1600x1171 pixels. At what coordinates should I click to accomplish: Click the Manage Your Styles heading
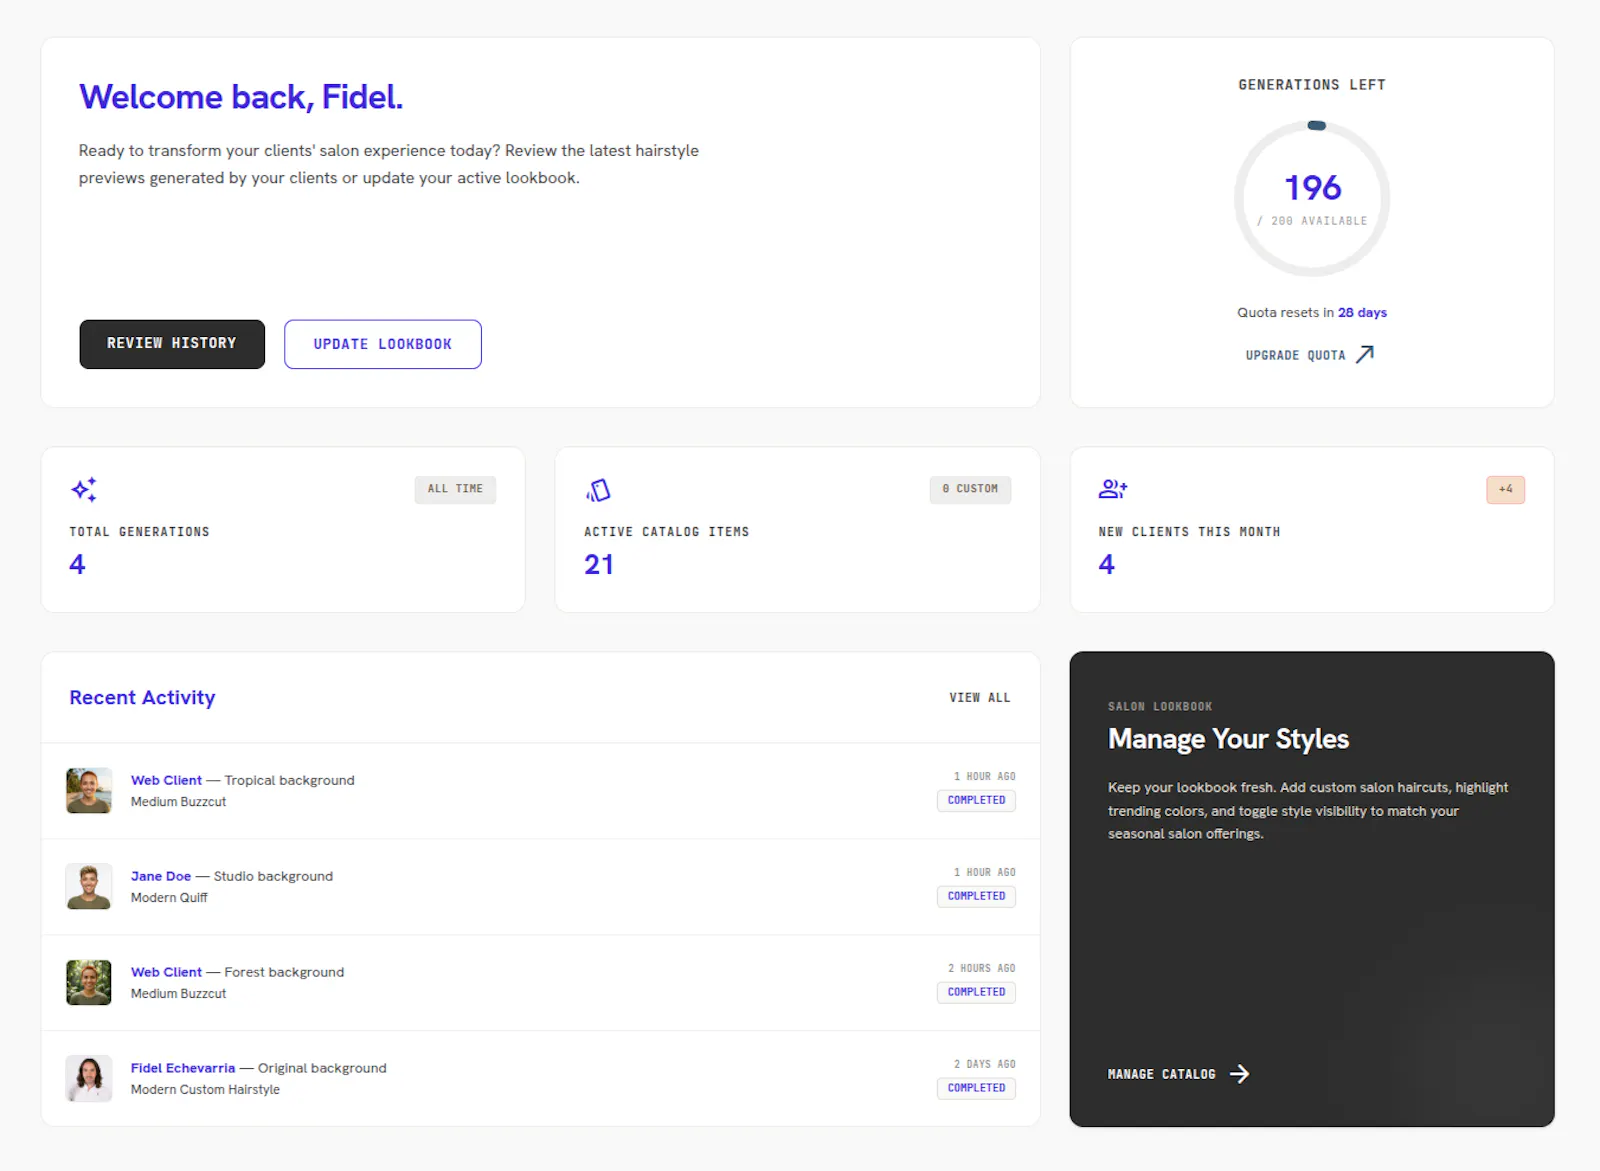[1228, 739]
